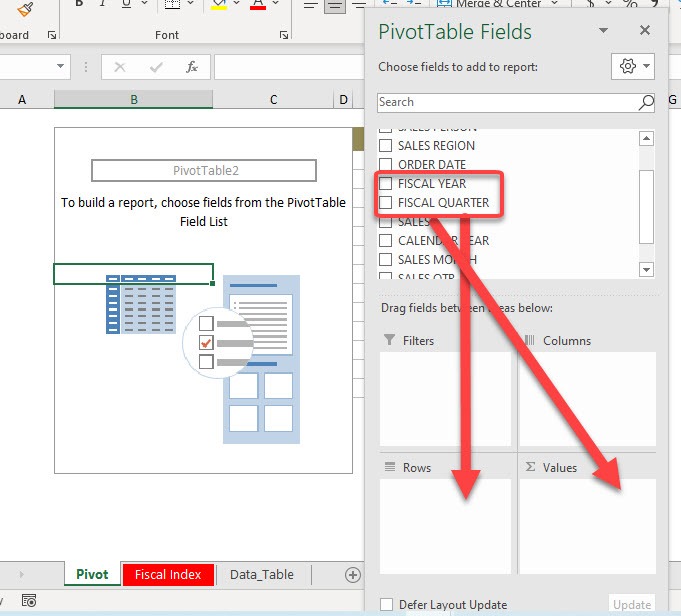
Task: Check the CALENDAR YEAR field
Action: tap(386, 240)
